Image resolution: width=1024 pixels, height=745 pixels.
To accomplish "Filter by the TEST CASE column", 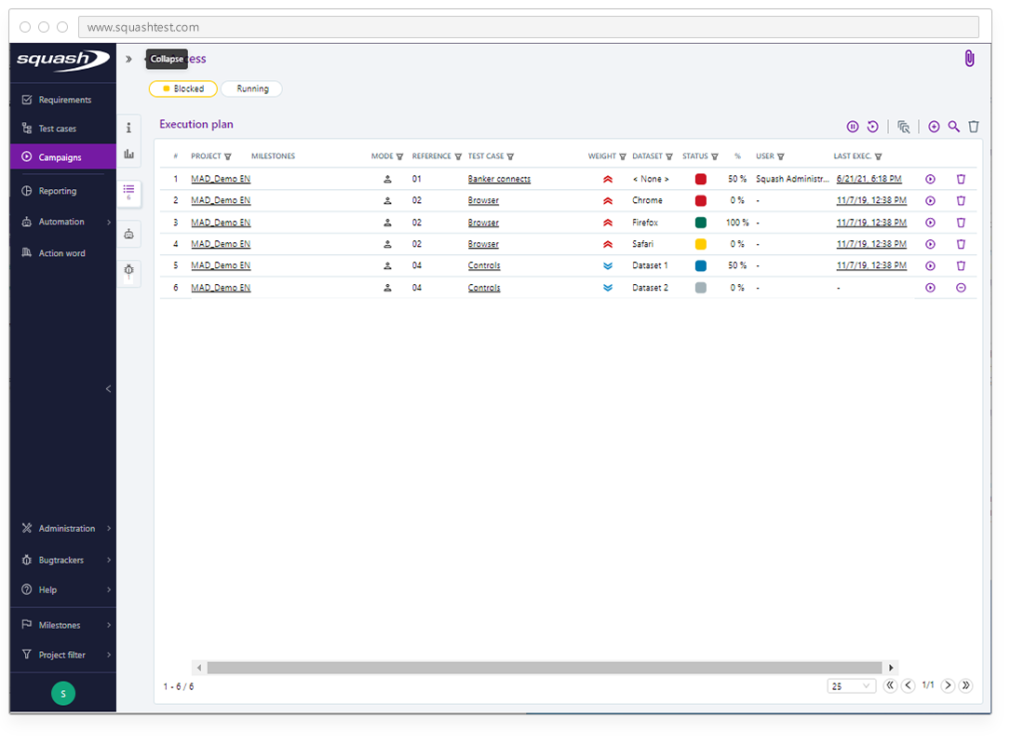I will point(510,157).
